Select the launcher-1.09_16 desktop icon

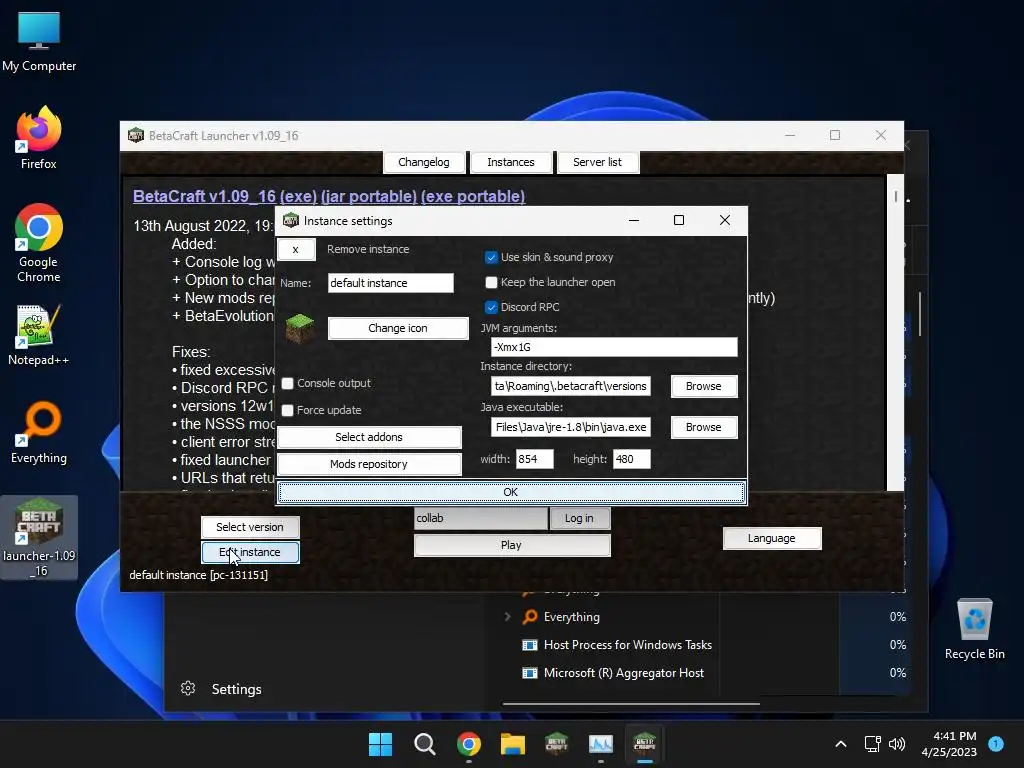(39, 537)
